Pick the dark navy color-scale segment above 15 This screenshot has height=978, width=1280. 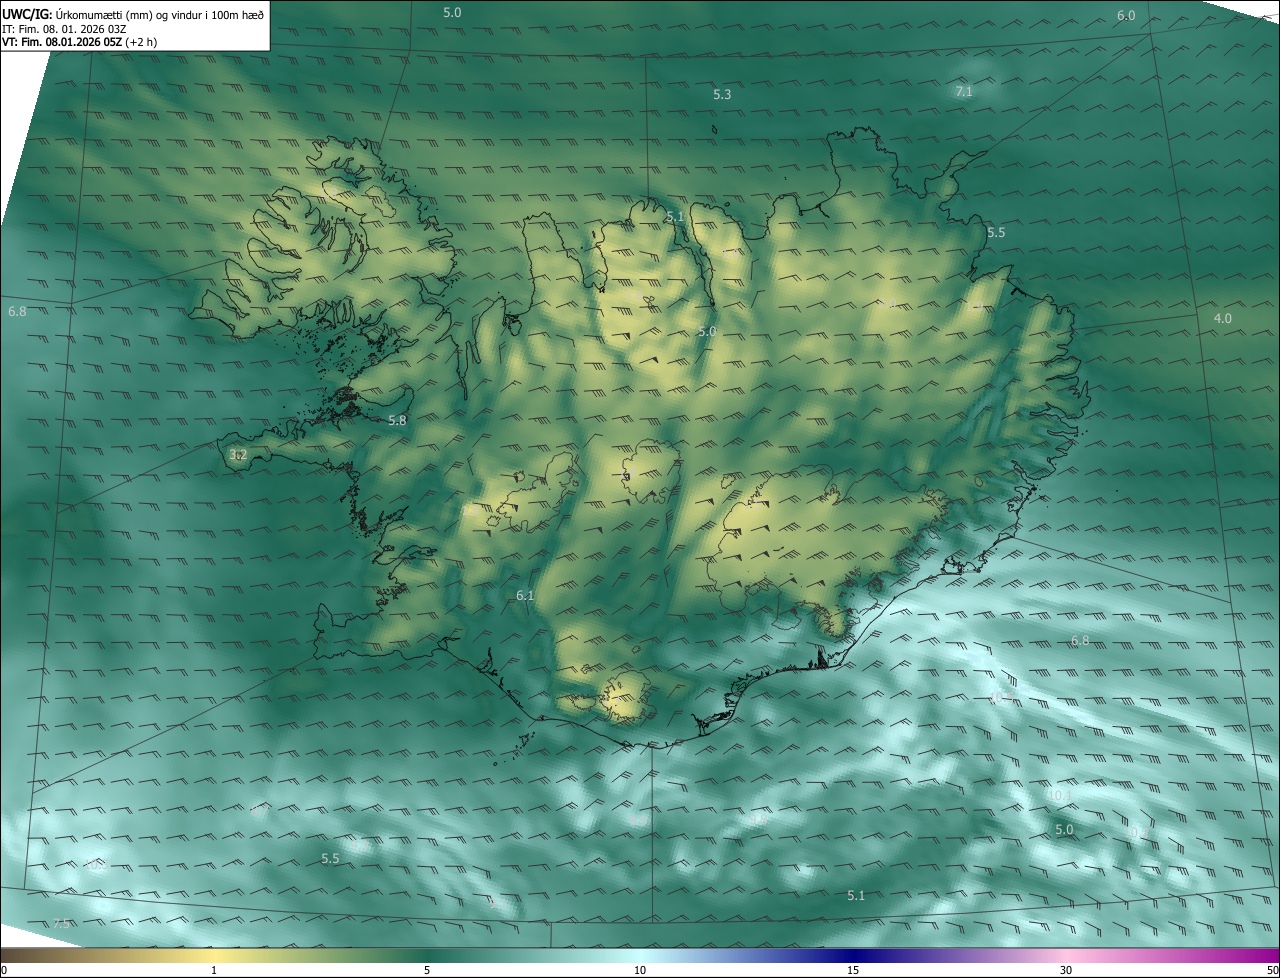pos(853,956)
